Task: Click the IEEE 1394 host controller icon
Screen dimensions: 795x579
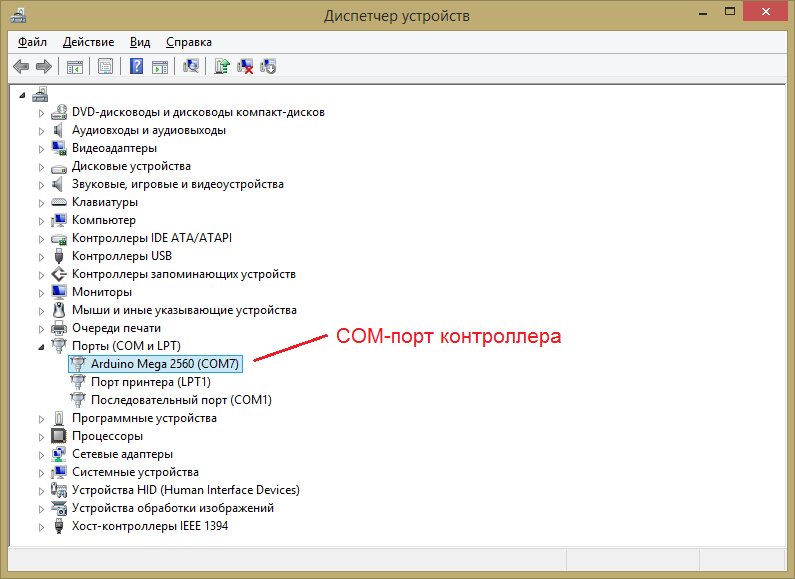Action: [59, 526]
